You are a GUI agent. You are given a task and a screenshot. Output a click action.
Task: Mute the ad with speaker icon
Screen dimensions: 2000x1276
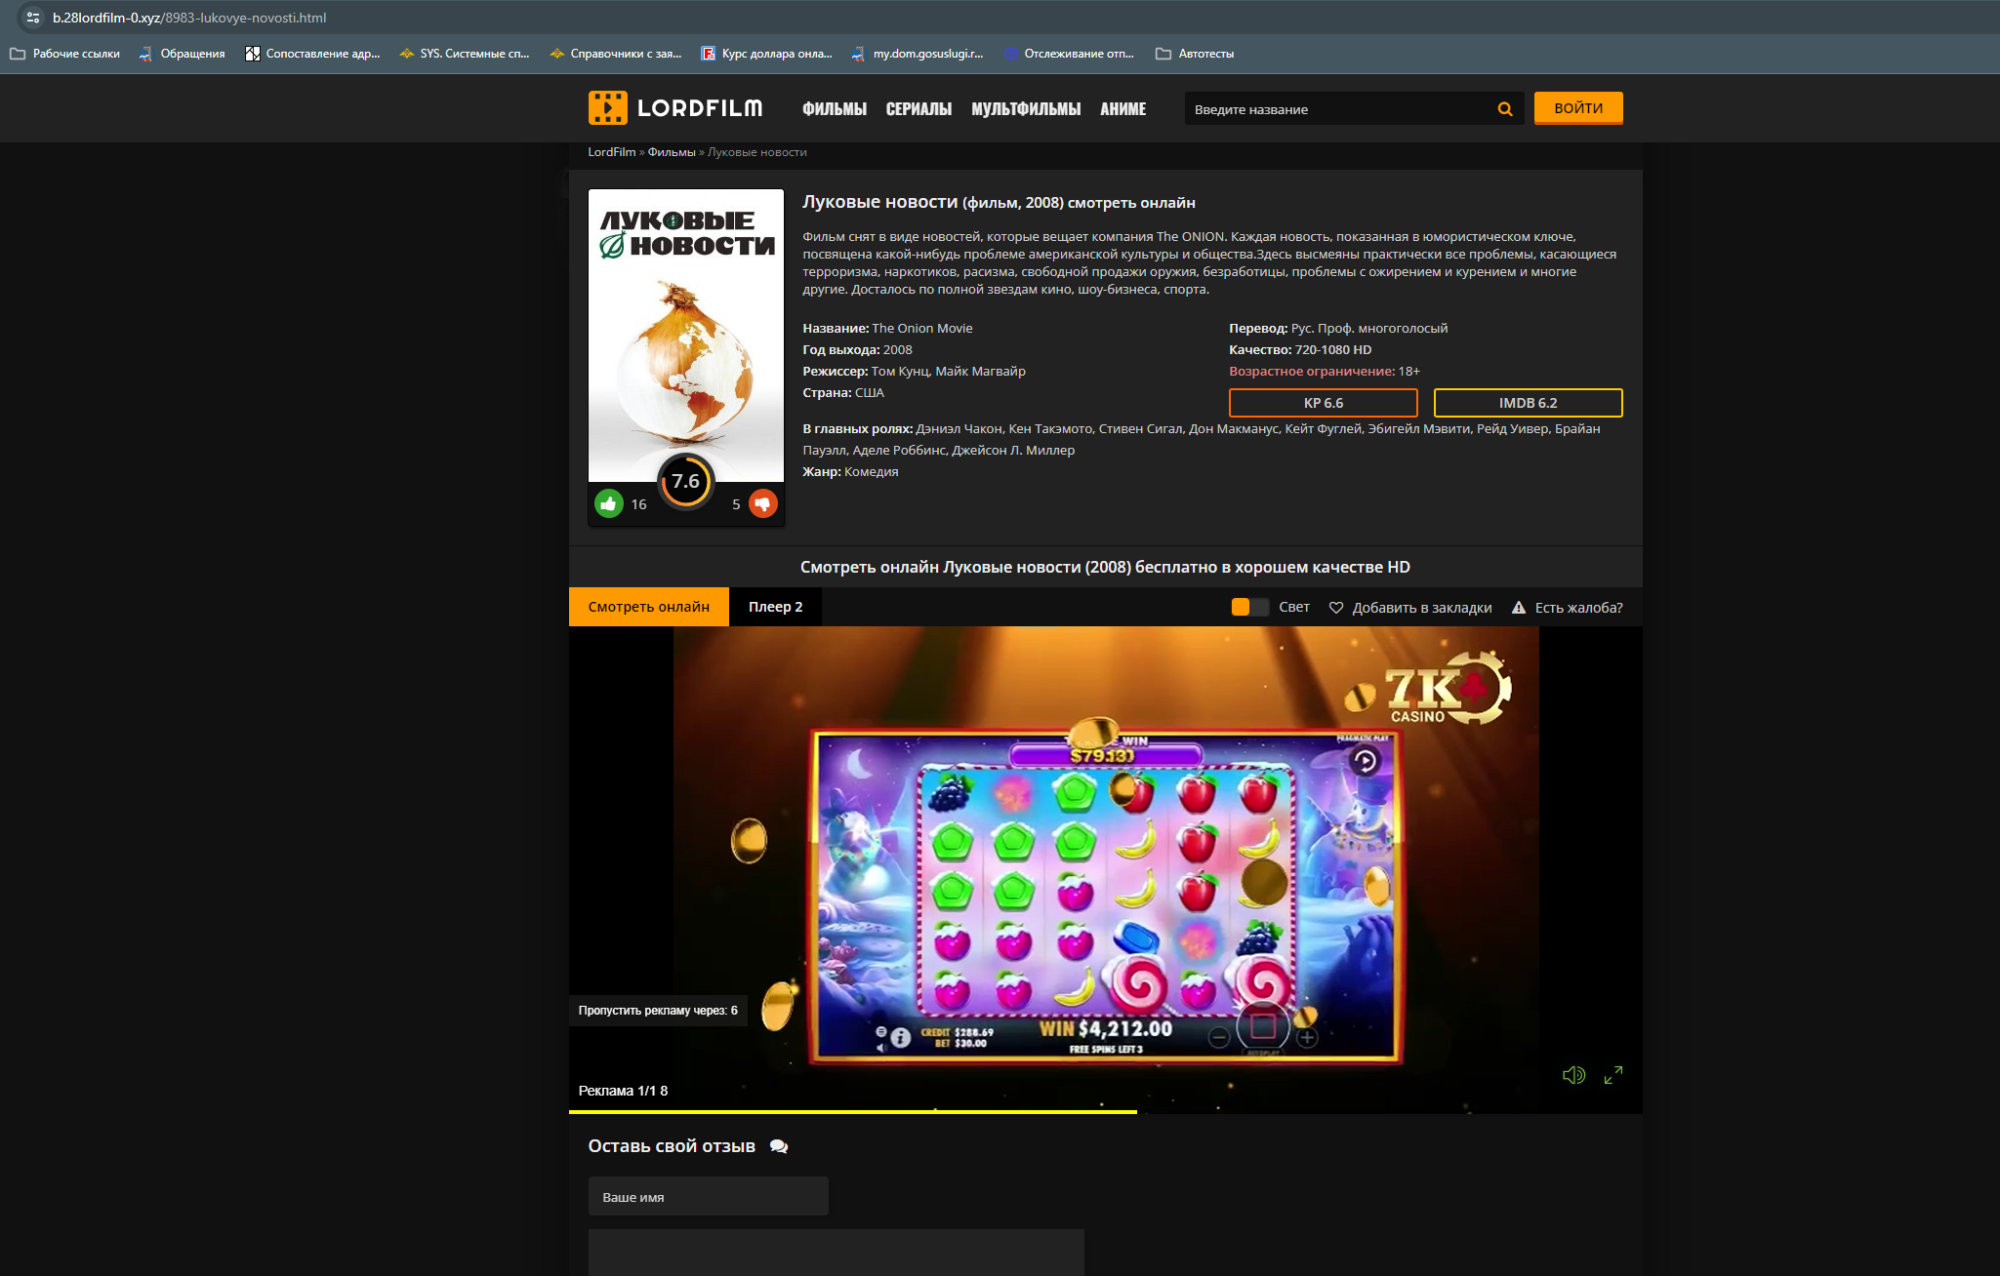click(x=1573, y=1075)
